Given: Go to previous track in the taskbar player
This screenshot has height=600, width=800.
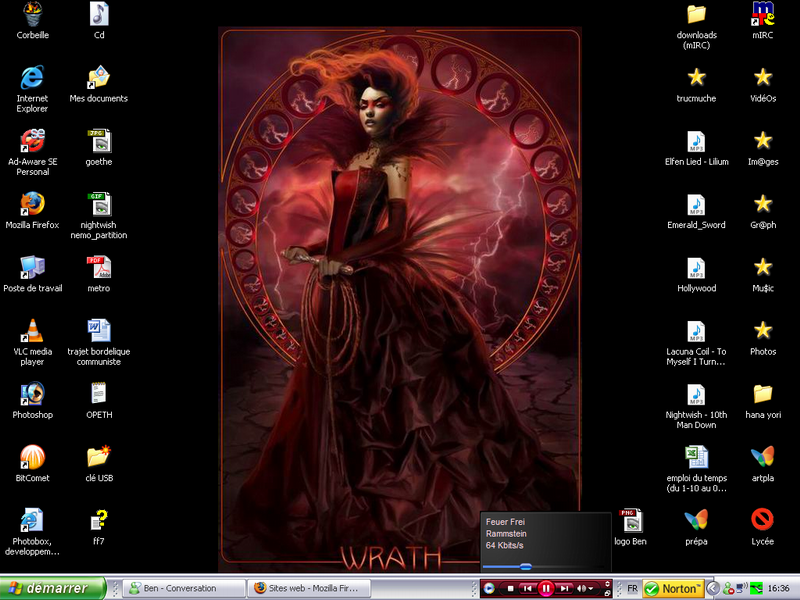Looking at the screenshot, I should point(527,589).
